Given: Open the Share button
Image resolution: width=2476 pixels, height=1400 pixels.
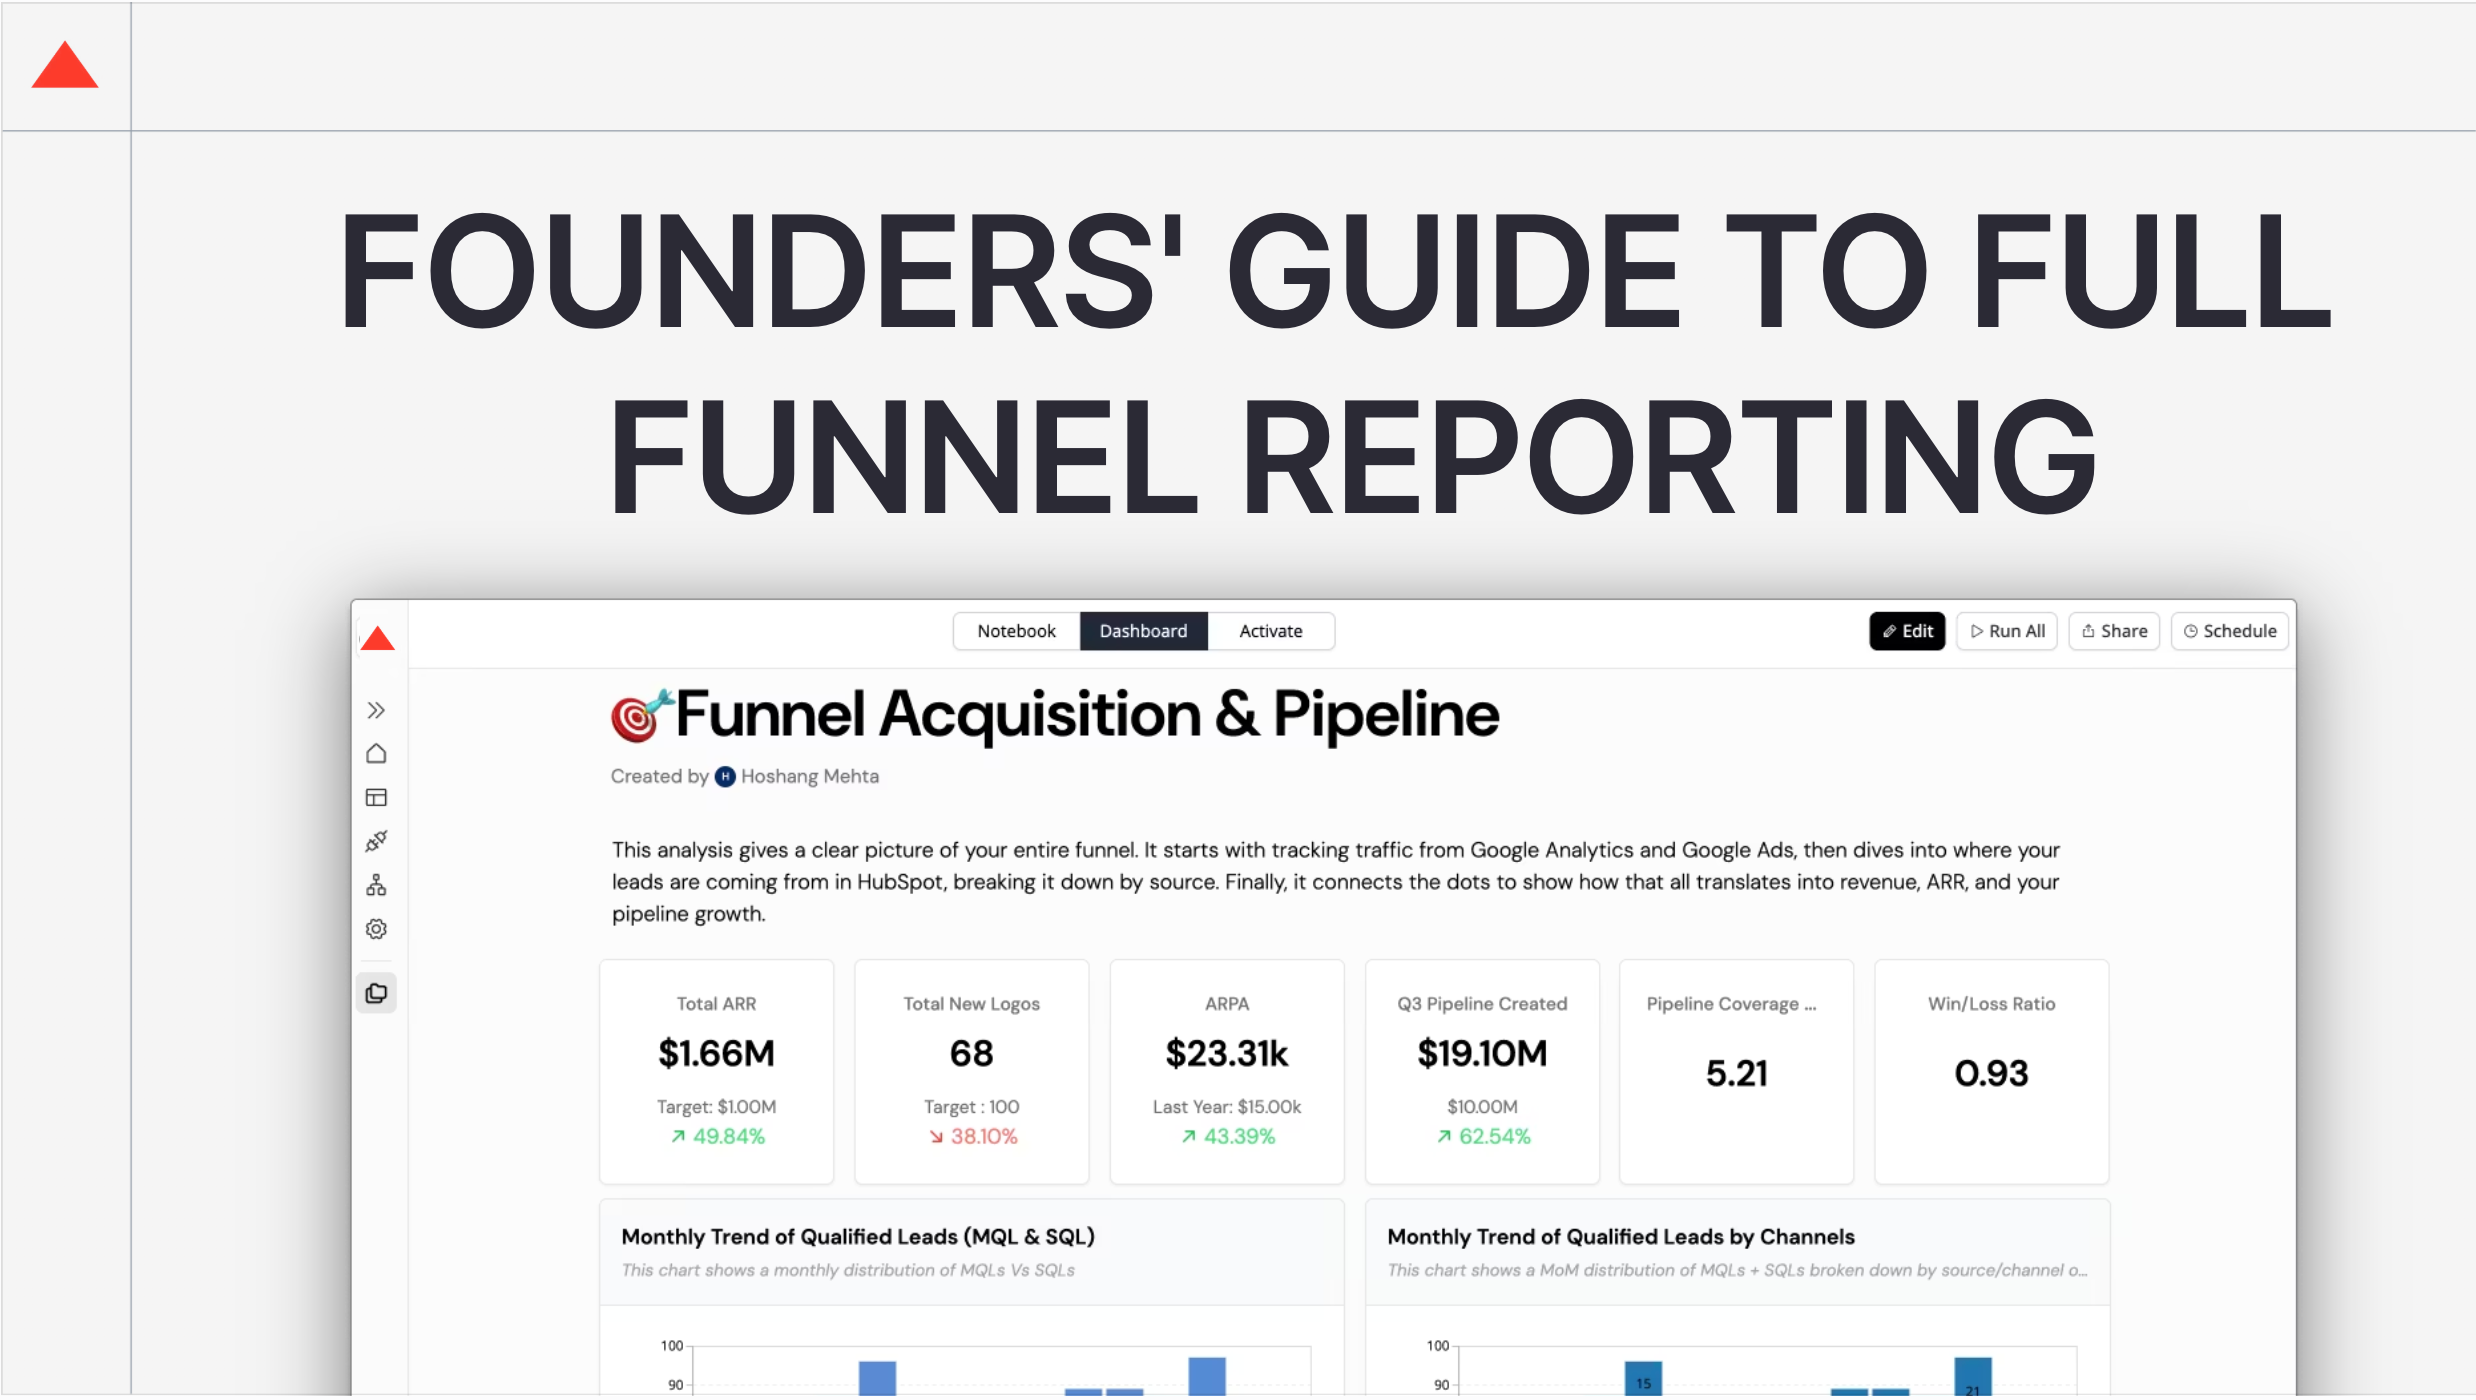Looking at the screenshot, I should tap(2114, 631).
